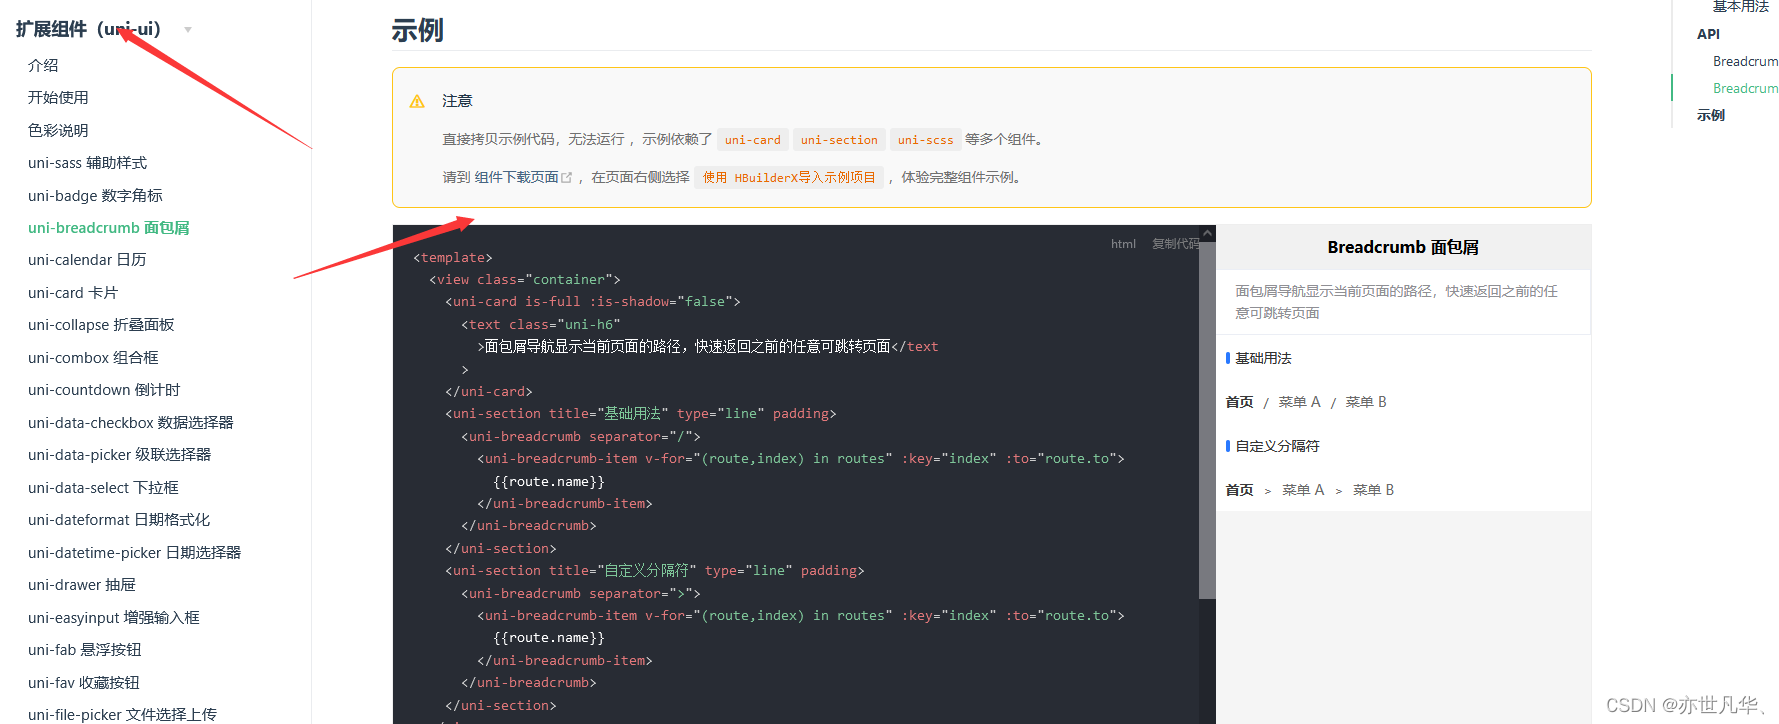Click 首页 in the slash-separated breadcrumb demo
Viewport: 1779px width, 724px height.
point(1239,402)
